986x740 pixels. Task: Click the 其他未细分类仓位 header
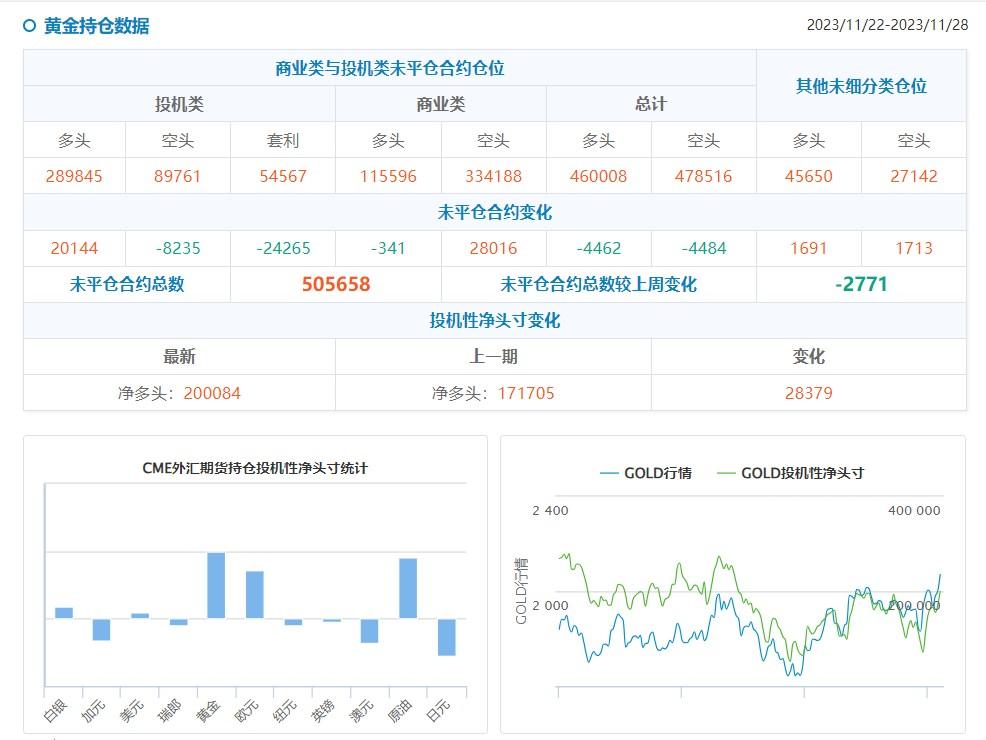[x=860, y=86]
